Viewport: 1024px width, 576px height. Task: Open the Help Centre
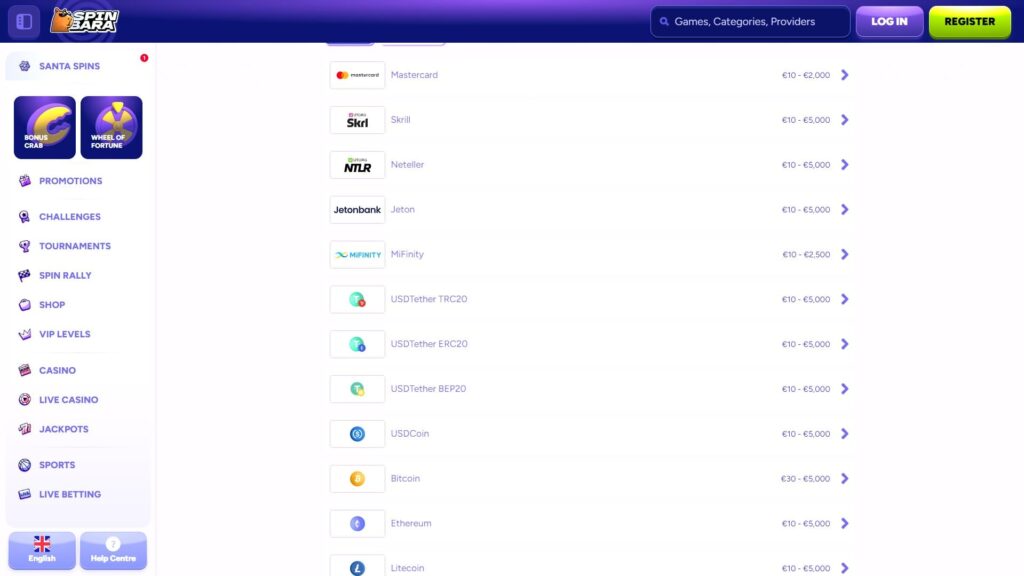(x=113, y=550)
